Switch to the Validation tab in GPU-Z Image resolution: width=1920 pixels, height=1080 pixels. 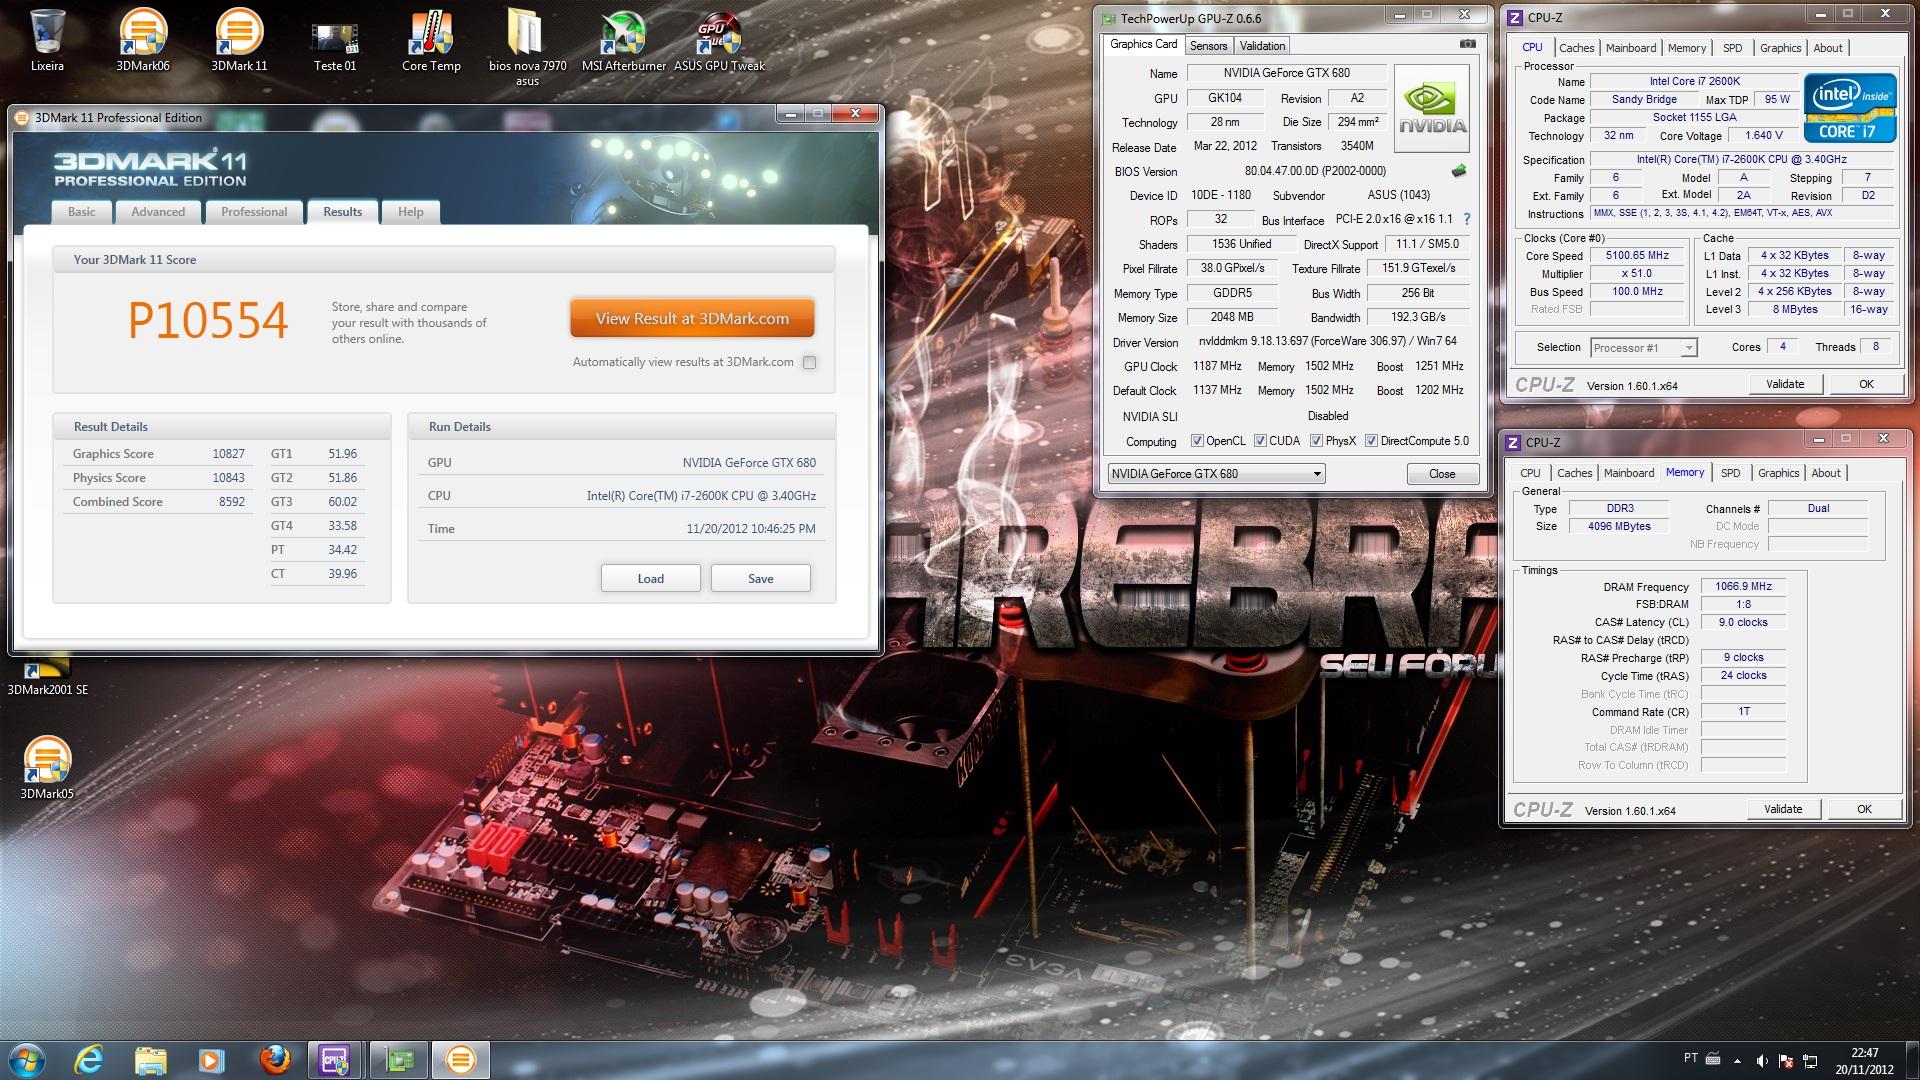pos(1262,46)
